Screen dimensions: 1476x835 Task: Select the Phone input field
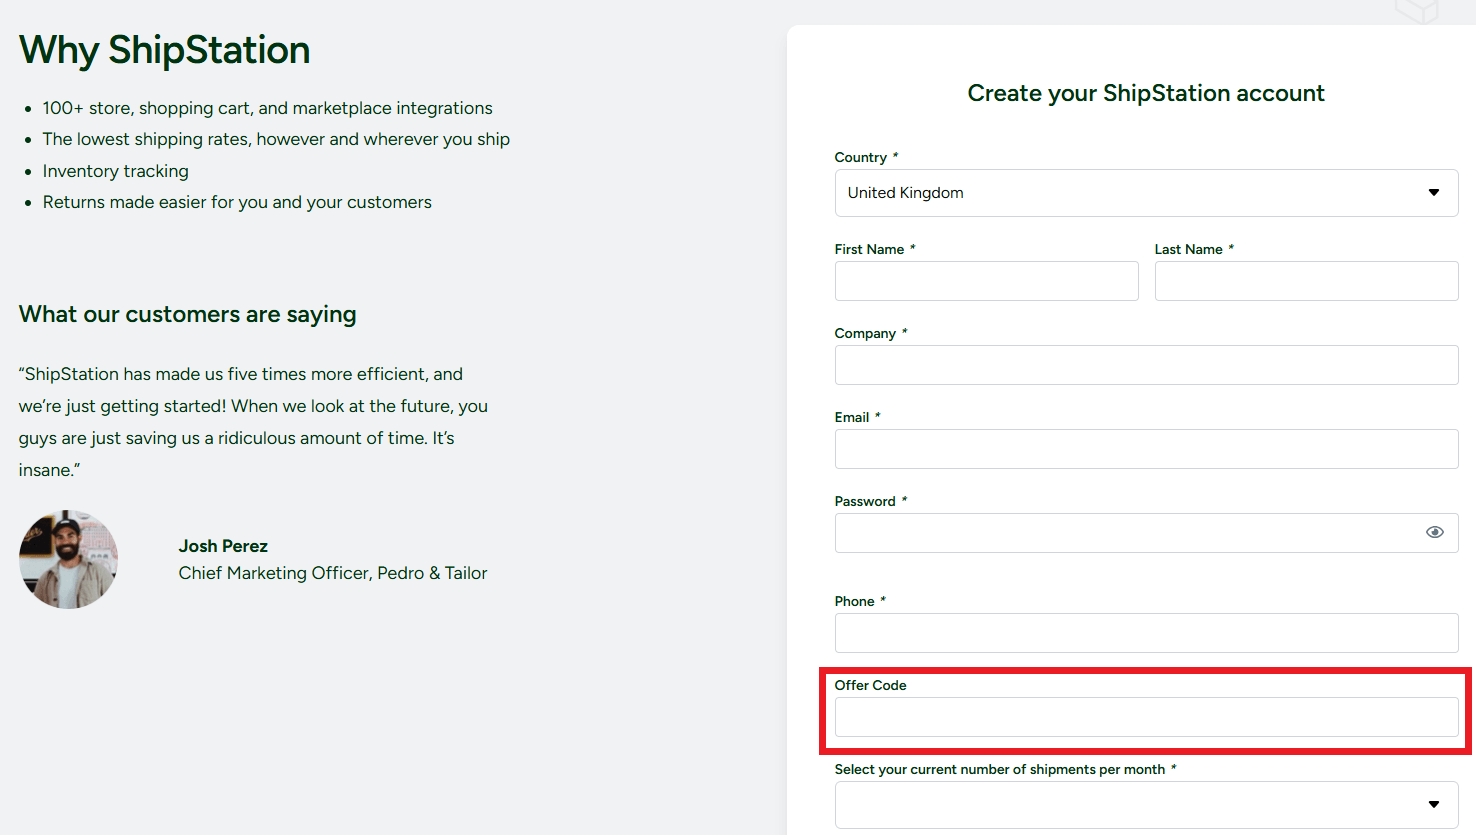[1146, 633]
